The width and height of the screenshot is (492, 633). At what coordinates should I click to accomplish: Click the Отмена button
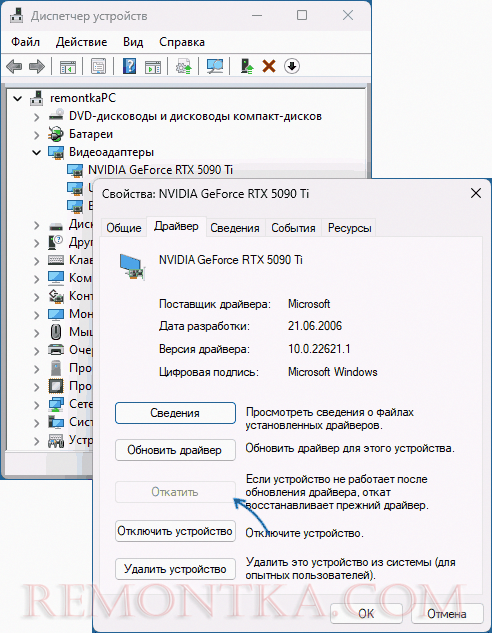coord(447,614)
